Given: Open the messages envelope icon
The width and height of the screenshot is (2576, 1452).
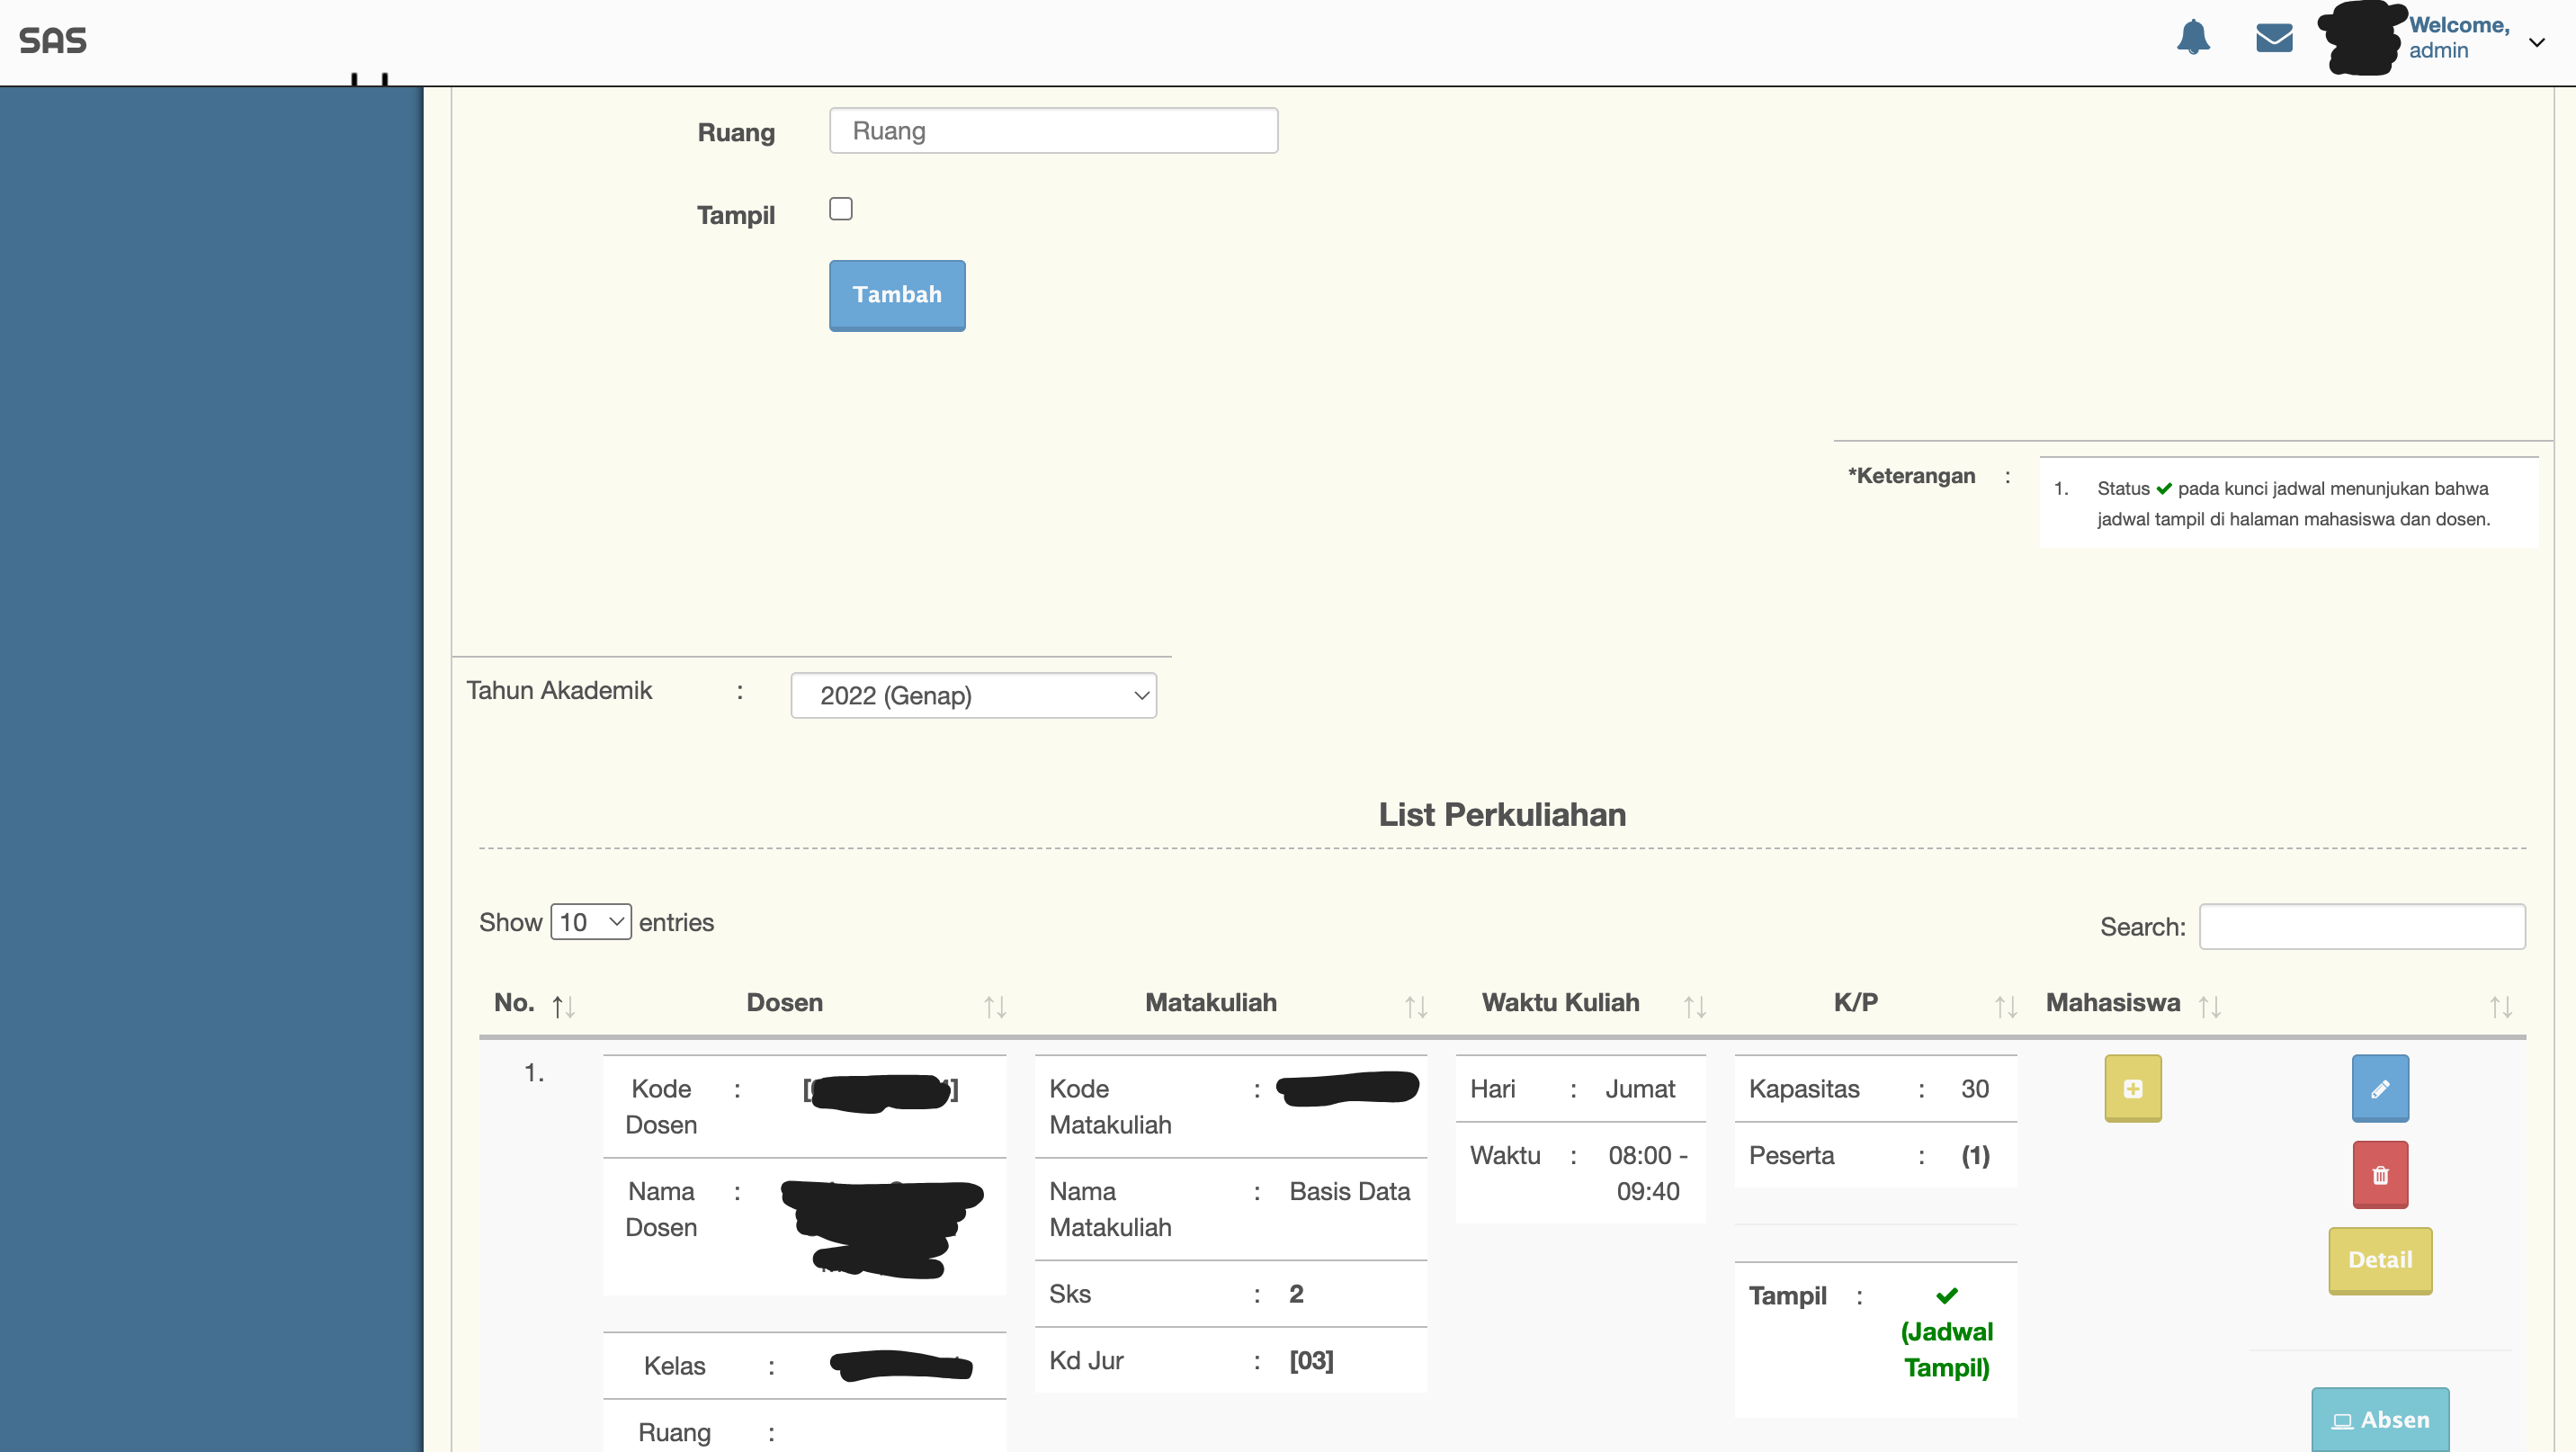Looking at the screenshot, I should coord(2274,38).
